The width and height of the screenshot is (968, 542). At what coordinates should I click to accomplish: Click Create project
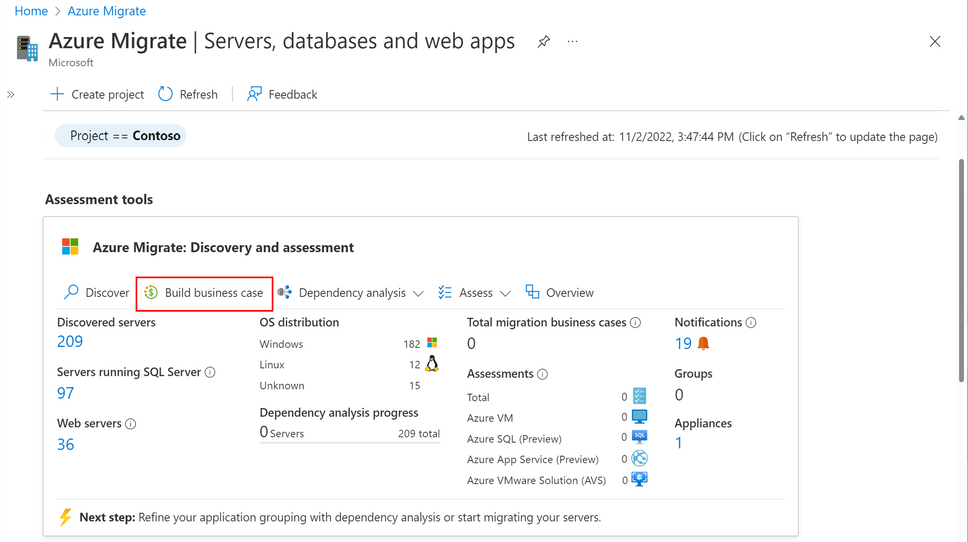click(97, 94)
